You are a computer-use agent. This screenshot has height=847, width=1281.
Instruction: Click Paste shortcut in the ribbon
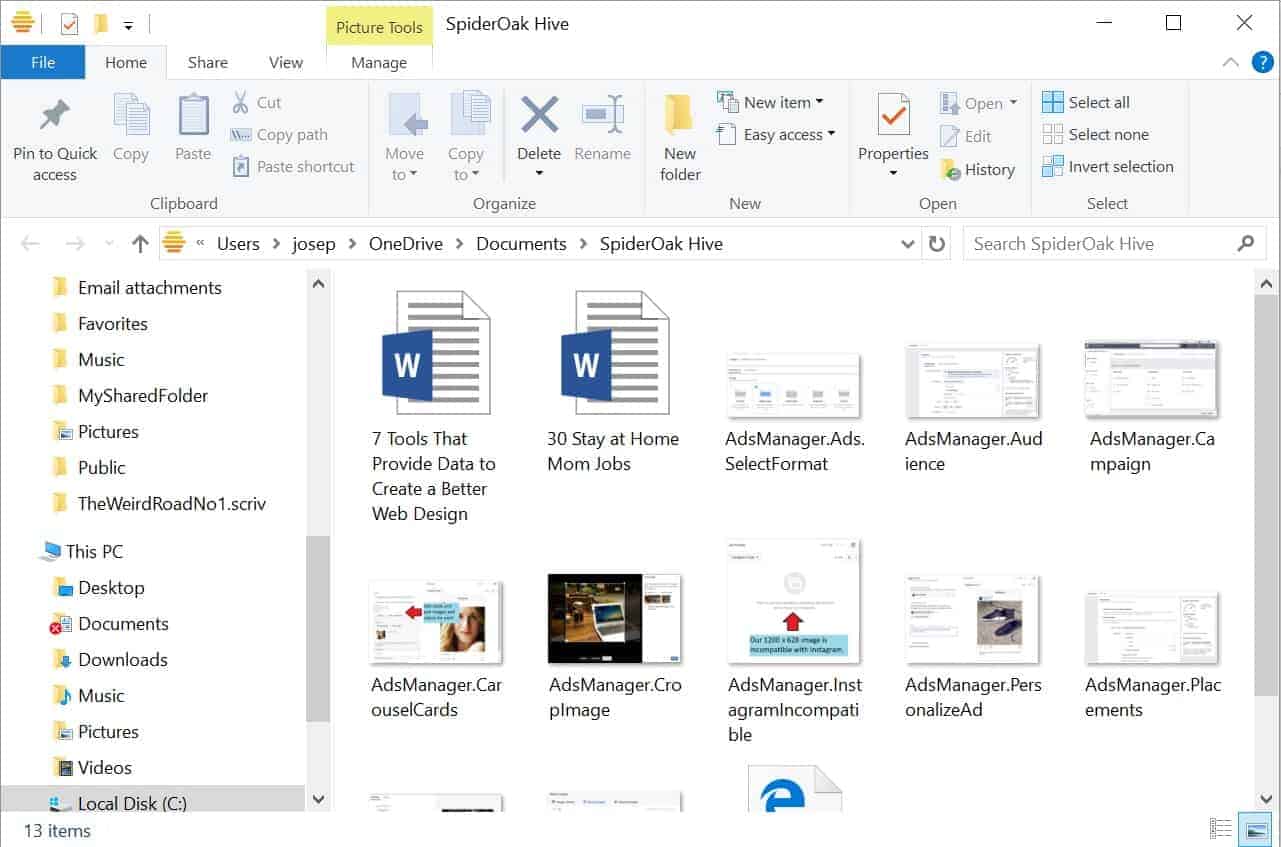pyautogui.click(x=293, y=166)
